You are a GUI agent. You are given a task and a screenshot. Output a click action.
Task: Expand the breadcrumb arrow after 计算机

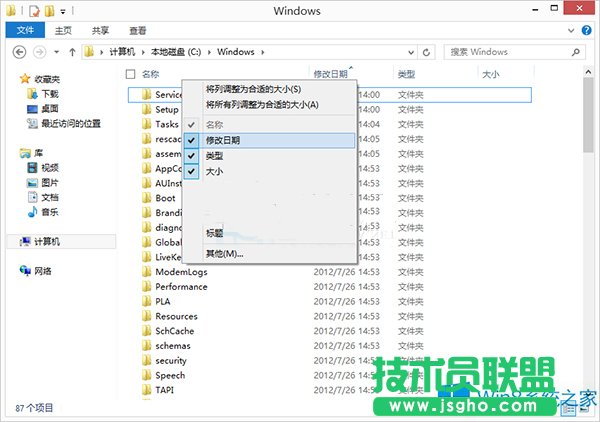(x=143, y=52)
